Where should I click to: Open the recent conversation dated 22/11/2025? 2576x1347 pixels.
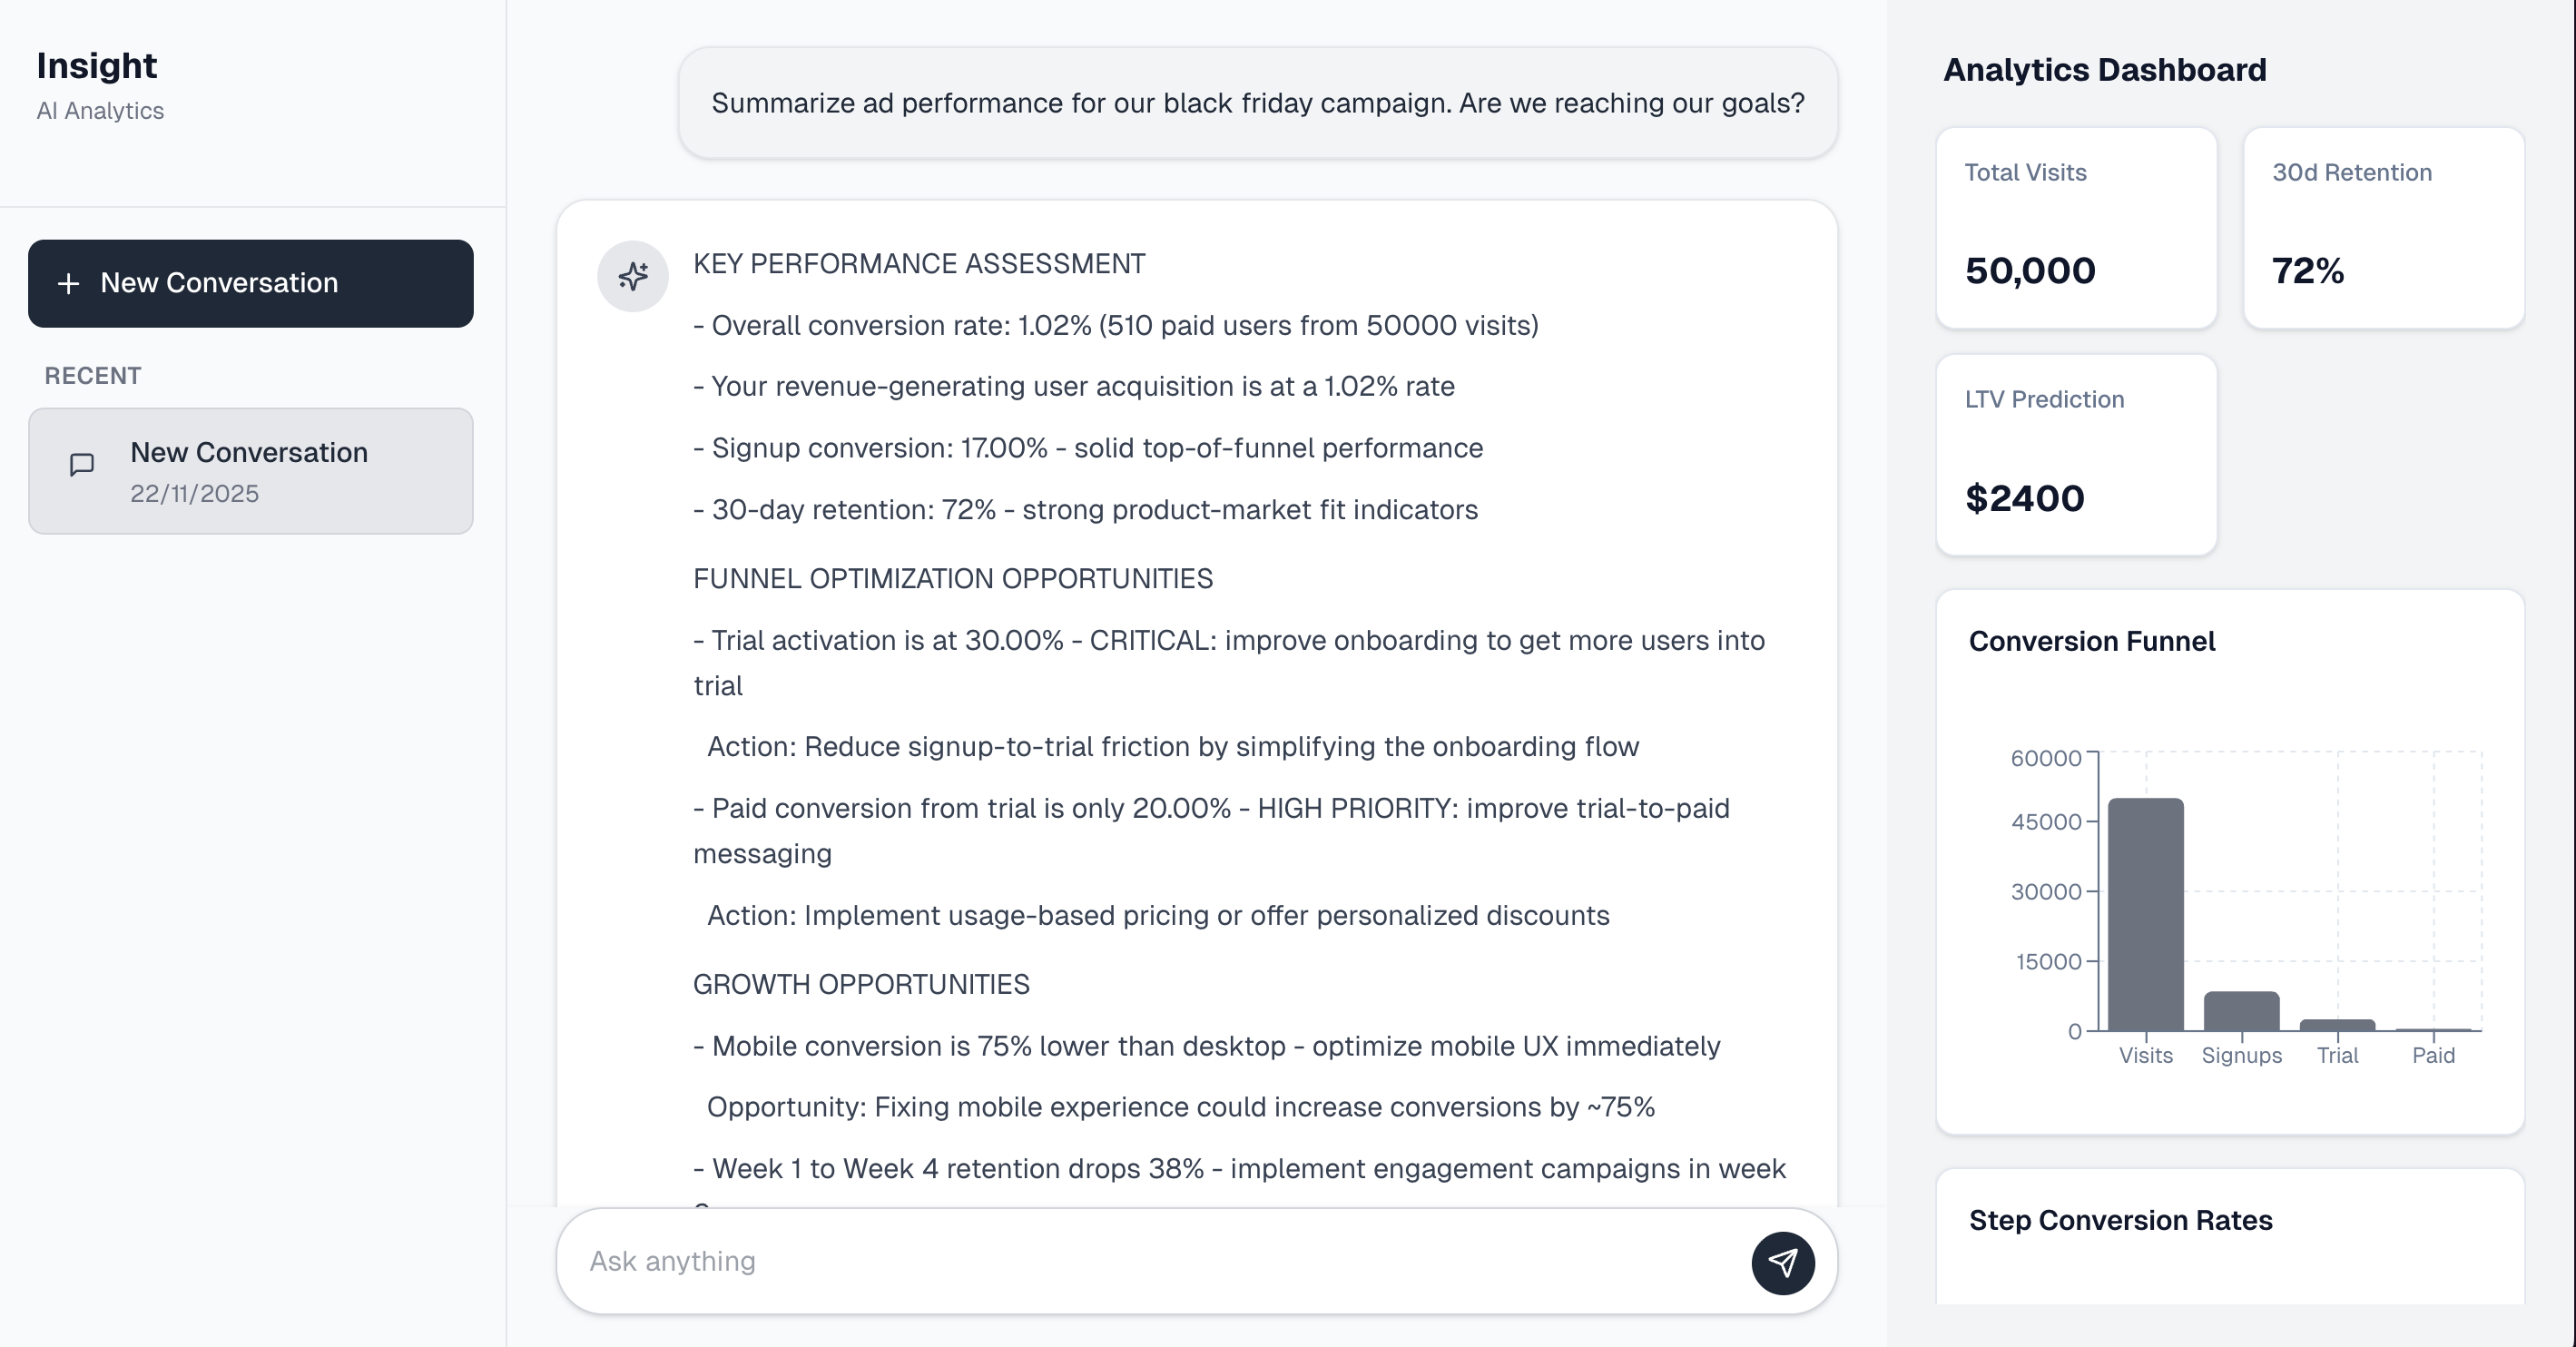point(250,471)
